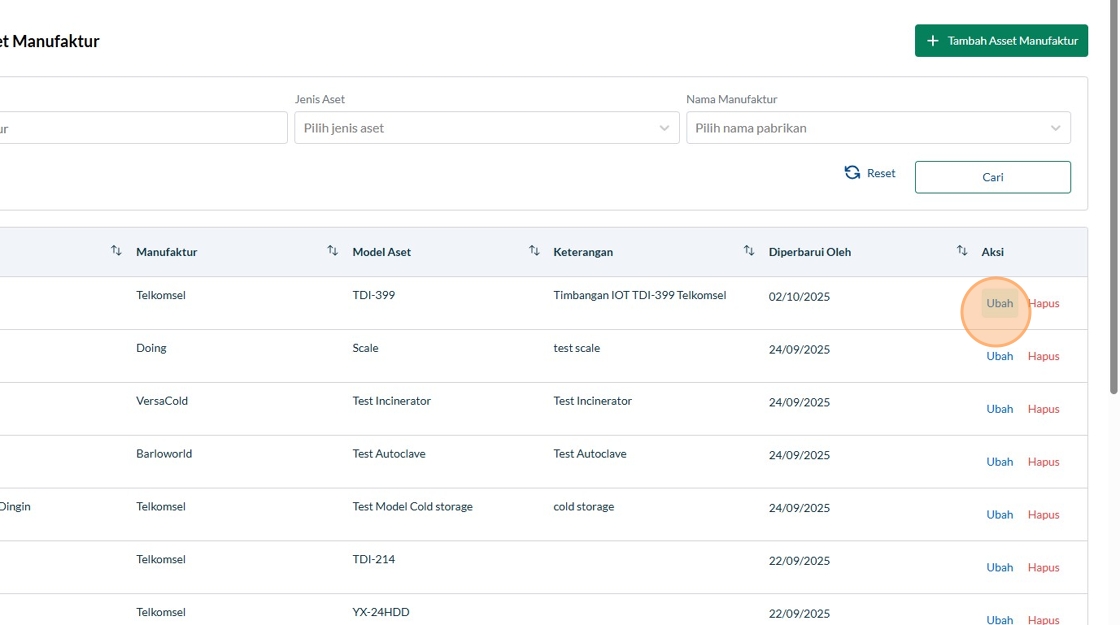Click the 'VersaCold' manufacturer cell
Screen dimensions: 1120x625
coord(161,401)
